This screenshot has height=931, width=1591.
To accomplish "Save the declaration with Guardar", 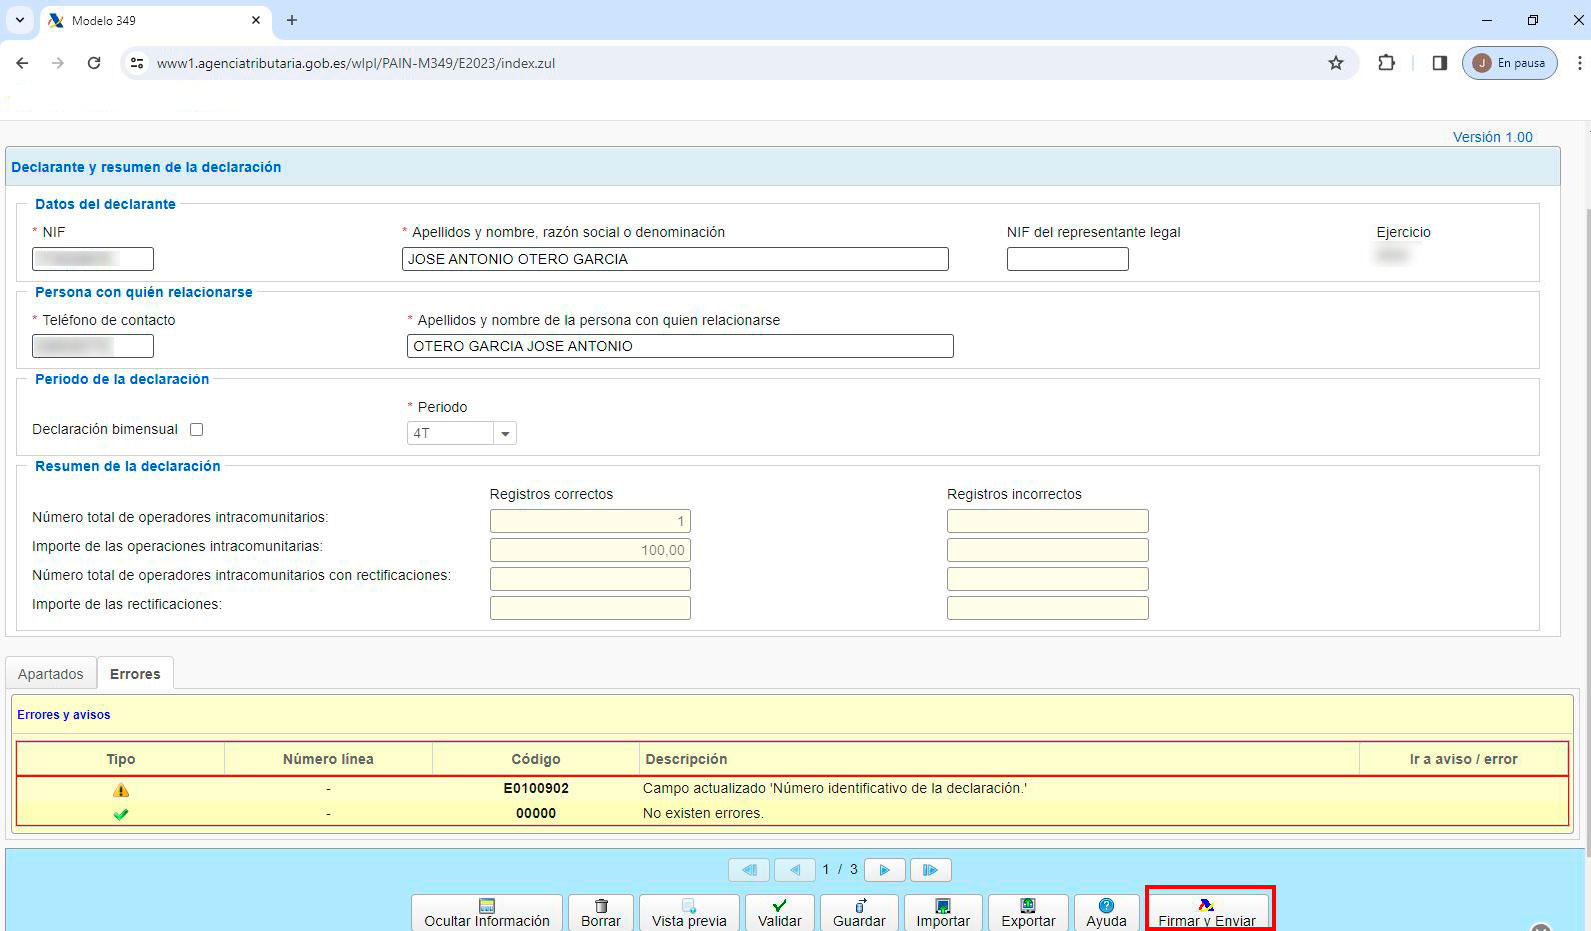I will pyautogui.click(x=859, y=912).
